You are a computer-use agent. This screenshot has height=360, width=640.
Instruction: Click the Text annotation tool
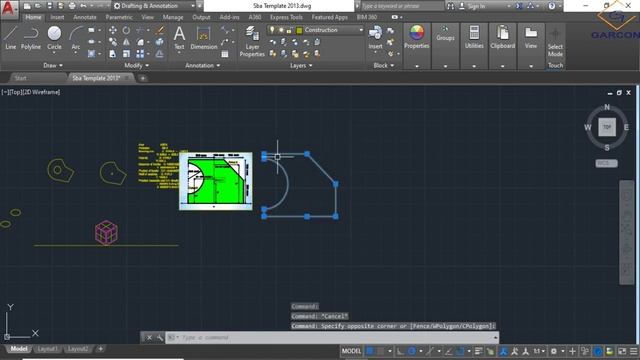pos(179,38)
